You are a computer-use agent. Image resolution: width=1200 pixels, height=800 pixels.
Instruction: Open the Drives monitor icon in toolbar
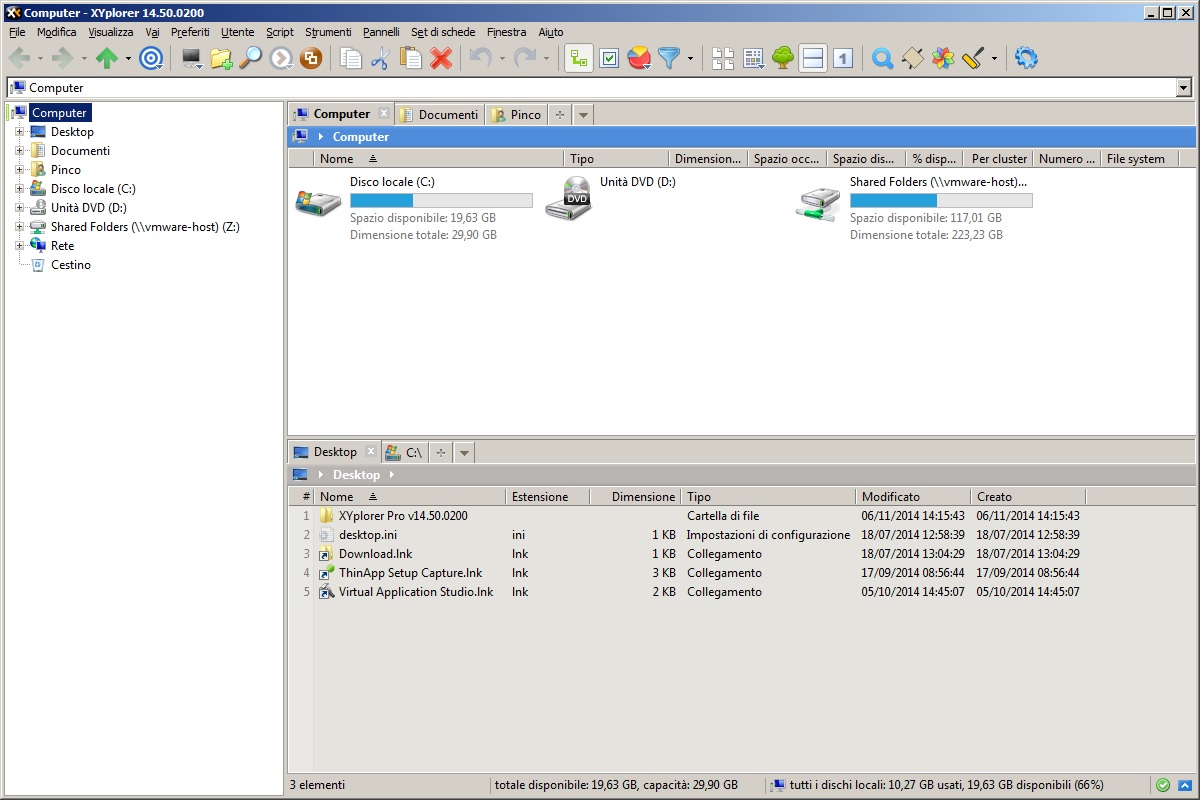click(191, 58)
